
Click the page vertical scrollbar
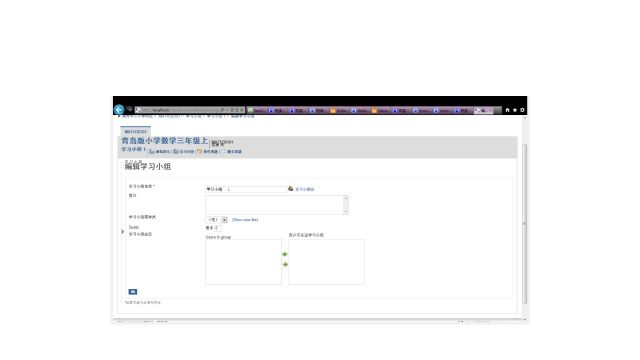[524, 224]
